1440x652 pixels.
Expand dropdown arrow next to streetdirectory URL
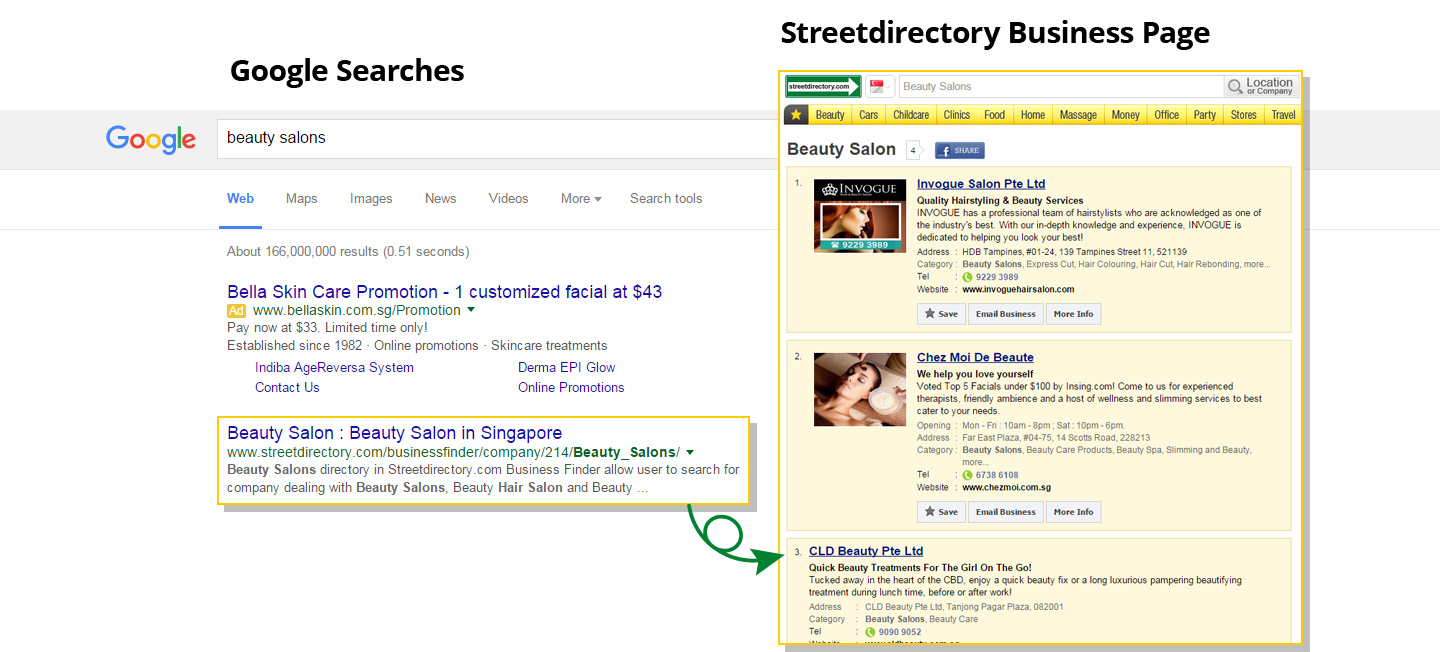(x=690, y=452)
